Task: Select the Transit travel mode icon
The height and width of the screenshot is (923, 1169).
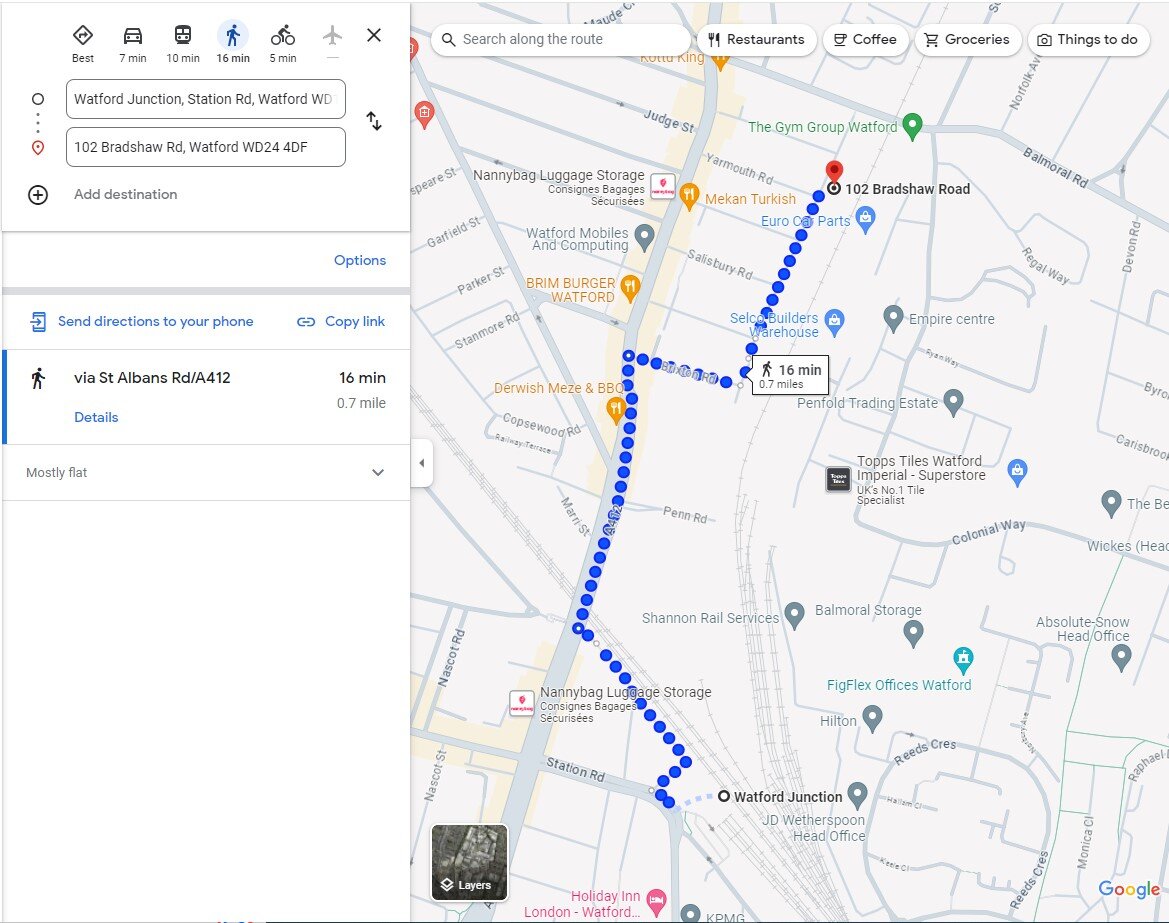Action: [183, 37]
